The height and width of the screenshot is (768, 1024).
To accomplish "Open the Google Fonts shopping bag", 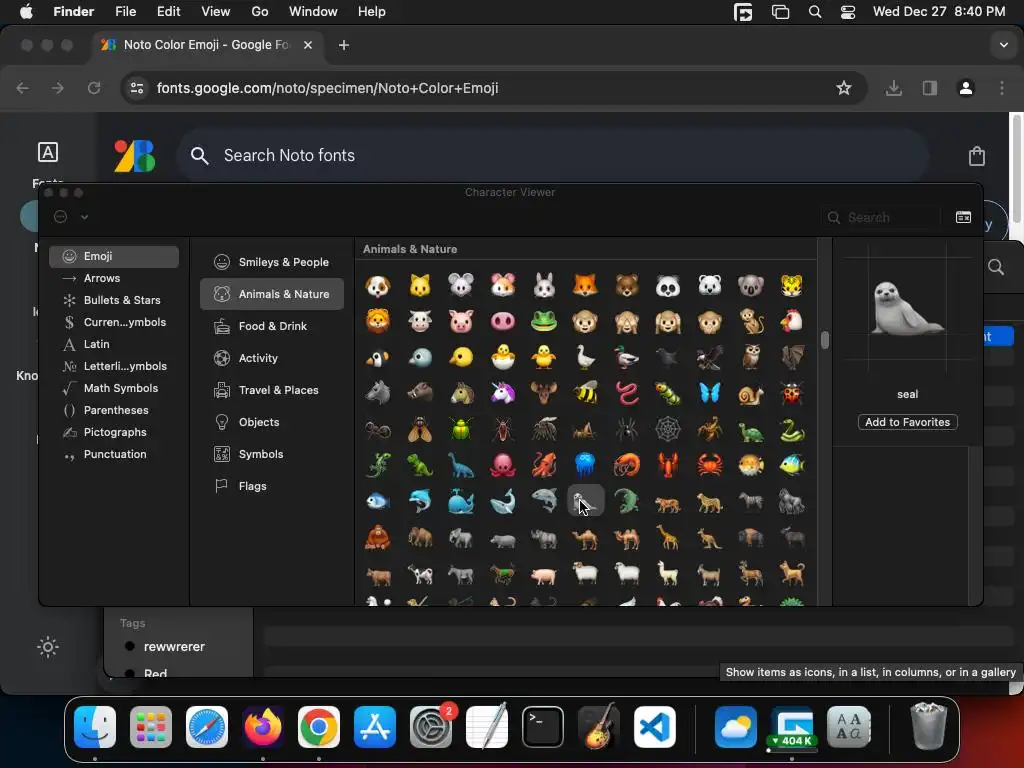I will [x=977, y=156].
